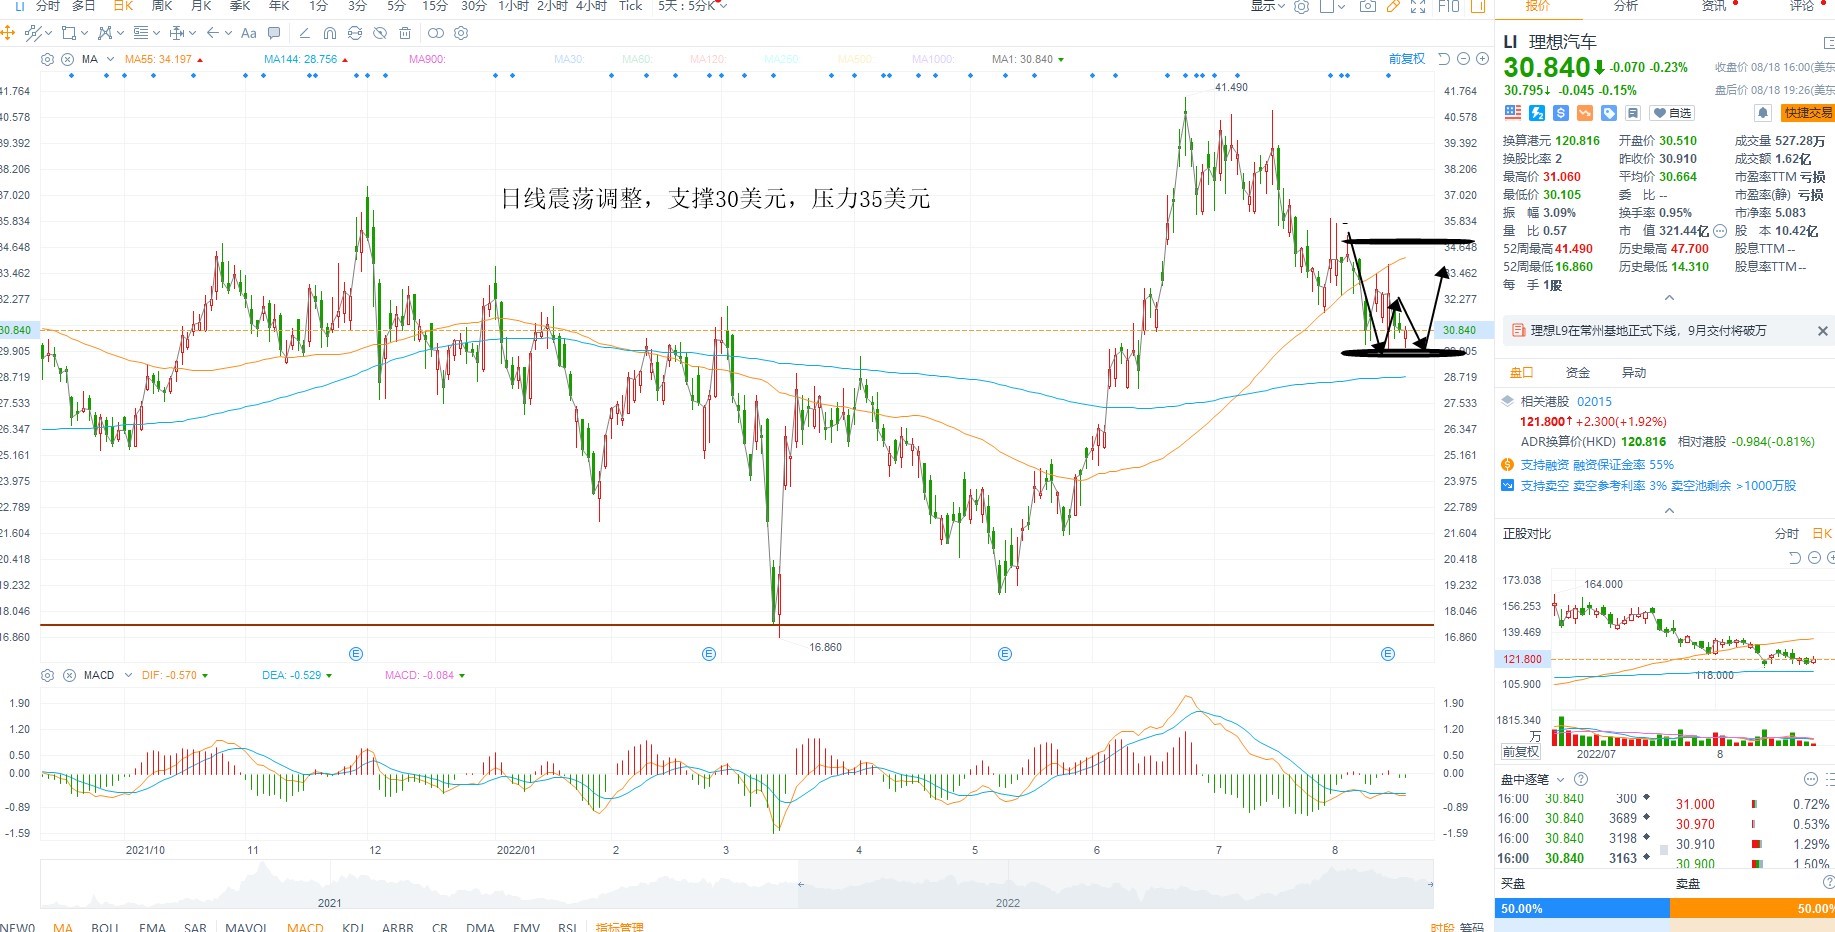
Task: Expand the MACD indicator dropdown
Action: (128, 675)
